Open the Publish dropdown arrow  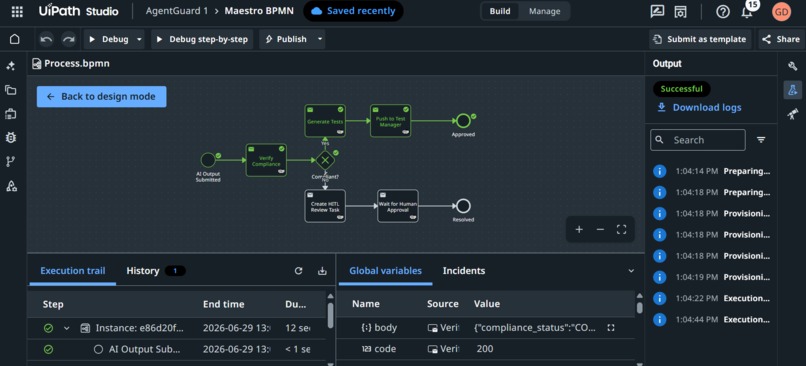point(320,40)
